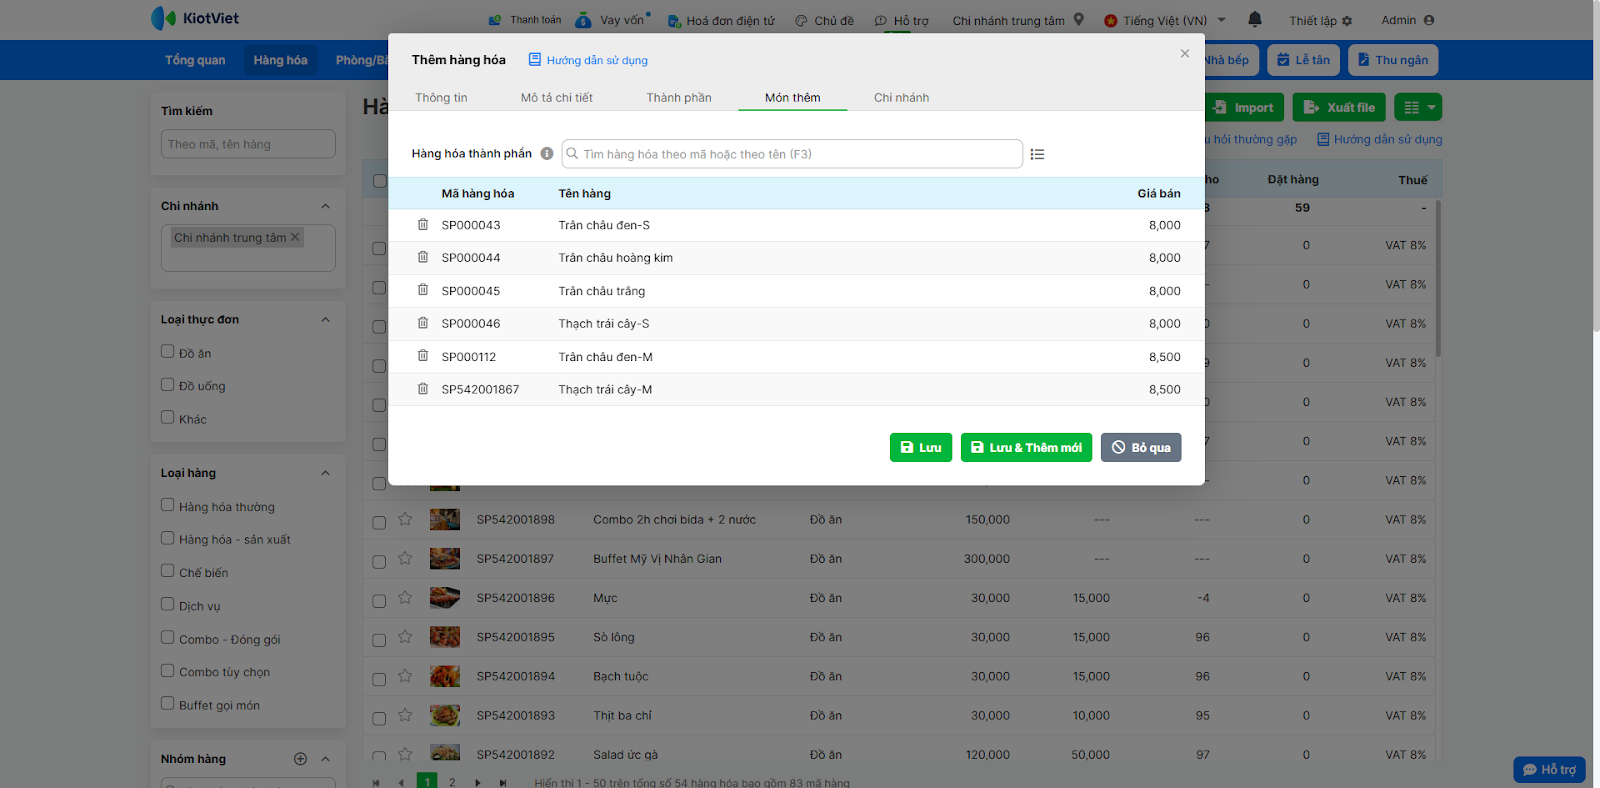This screenshot has height=788, width=1600.
Task: Check the Khác menu type filter
Action: pos(168,417)
